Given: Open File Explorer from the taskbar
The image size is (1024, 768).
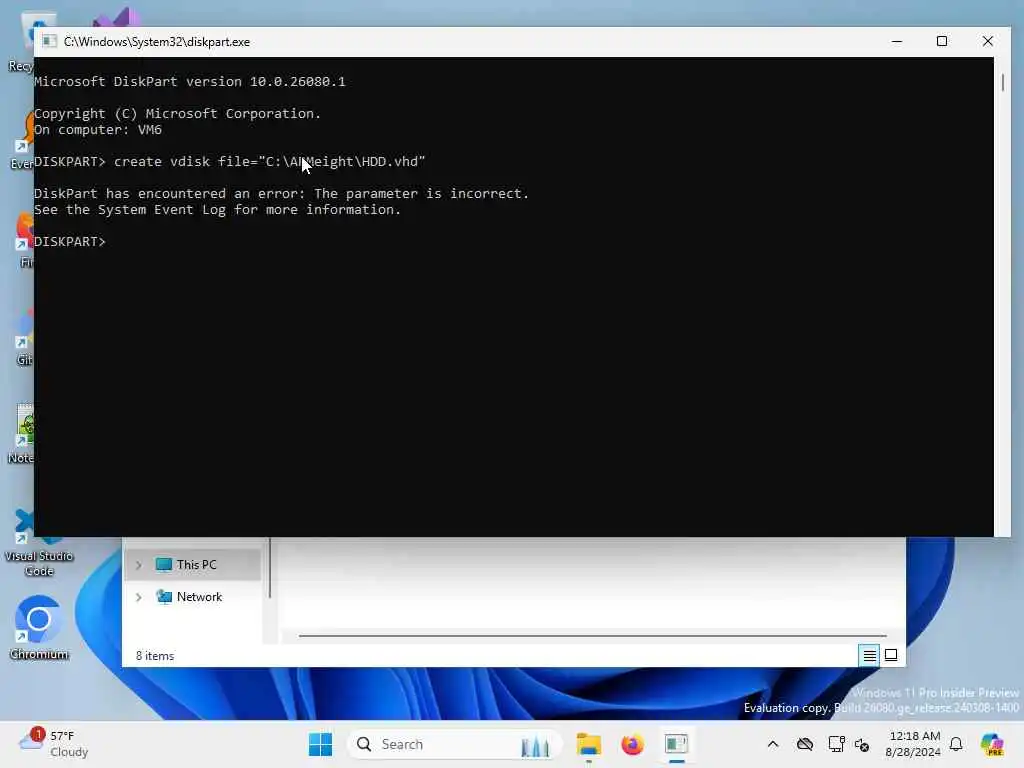Looking at the screenshot, I should [x=588, y=744].
